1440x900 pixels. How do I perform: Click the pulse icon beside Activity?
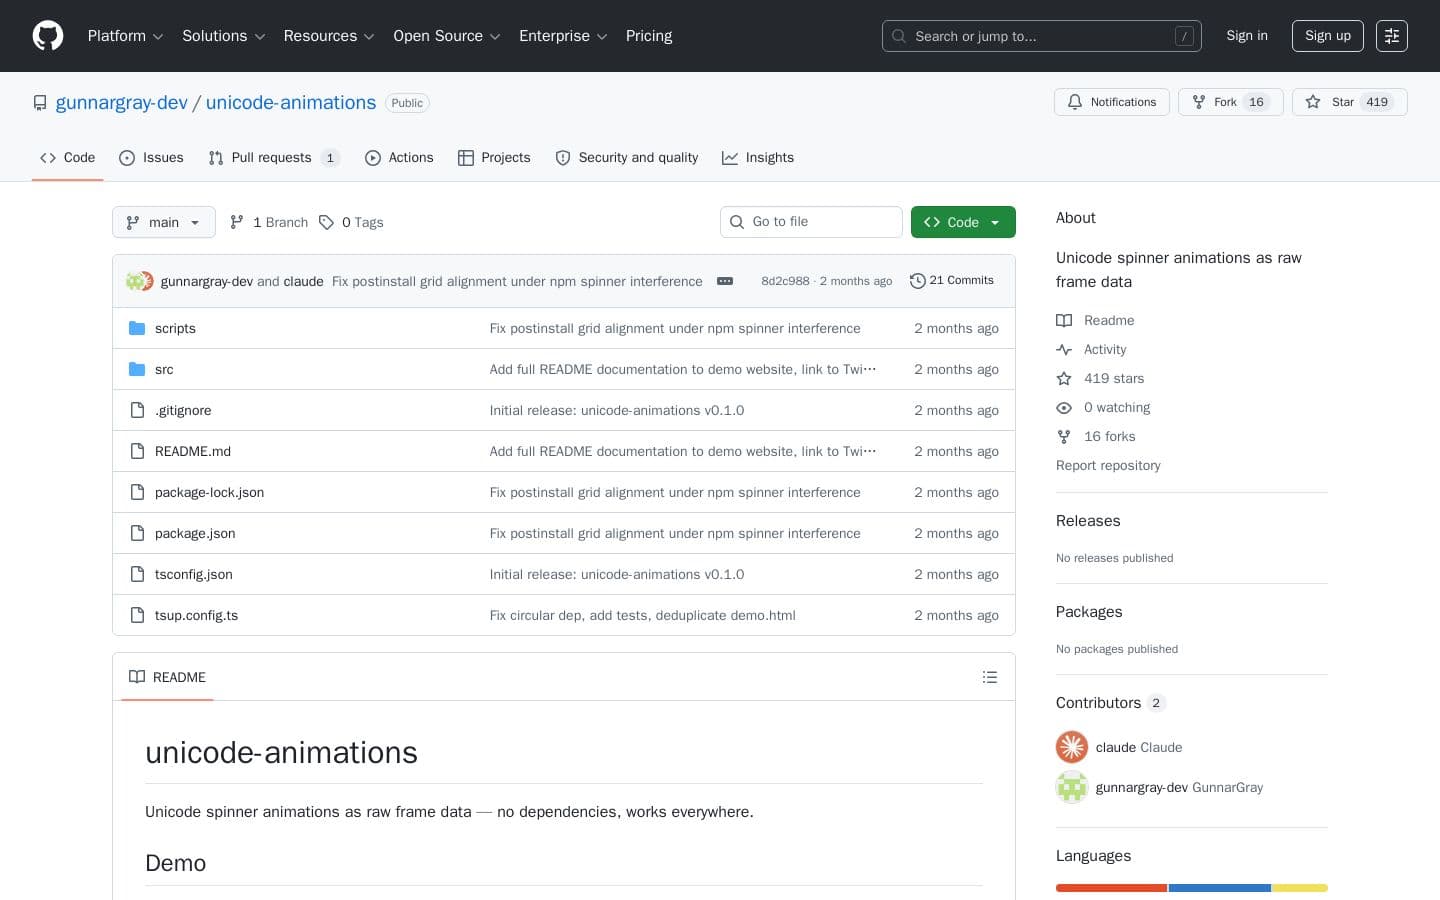tap(1064, 349)
